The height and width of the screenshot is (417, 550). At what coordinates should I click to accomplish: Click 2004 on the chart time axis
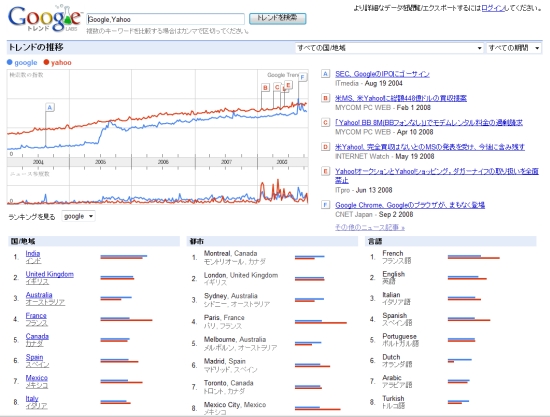(x=38, y=162)
